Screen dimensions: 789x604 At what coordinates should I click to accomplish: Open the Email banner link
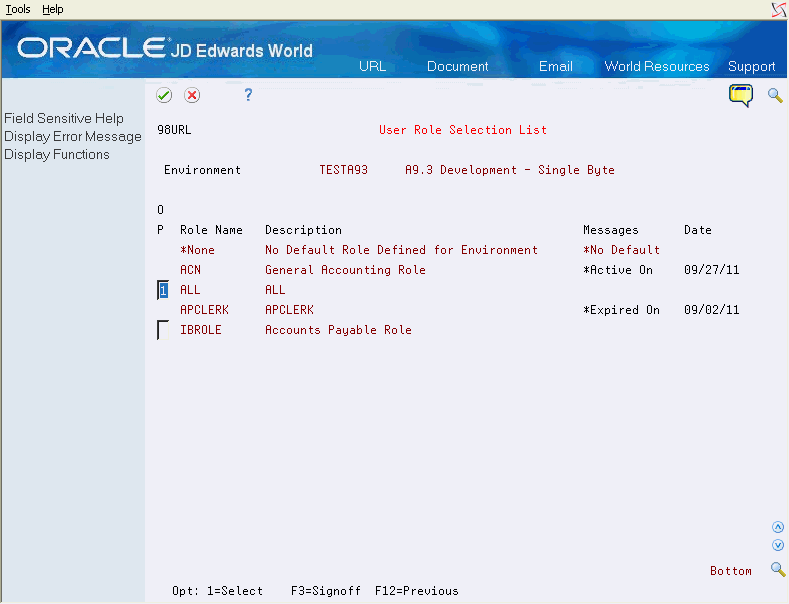click(556, 66)
